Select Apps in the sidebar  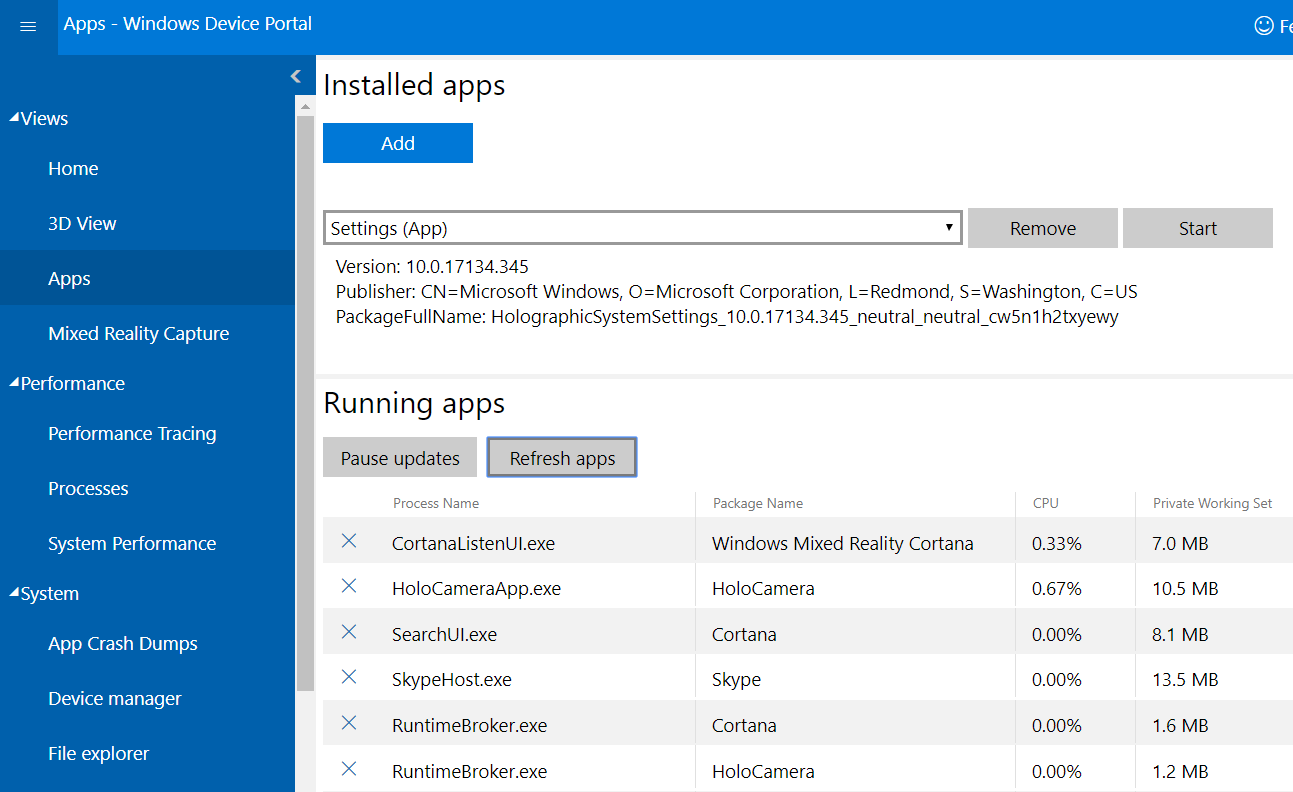69,278
